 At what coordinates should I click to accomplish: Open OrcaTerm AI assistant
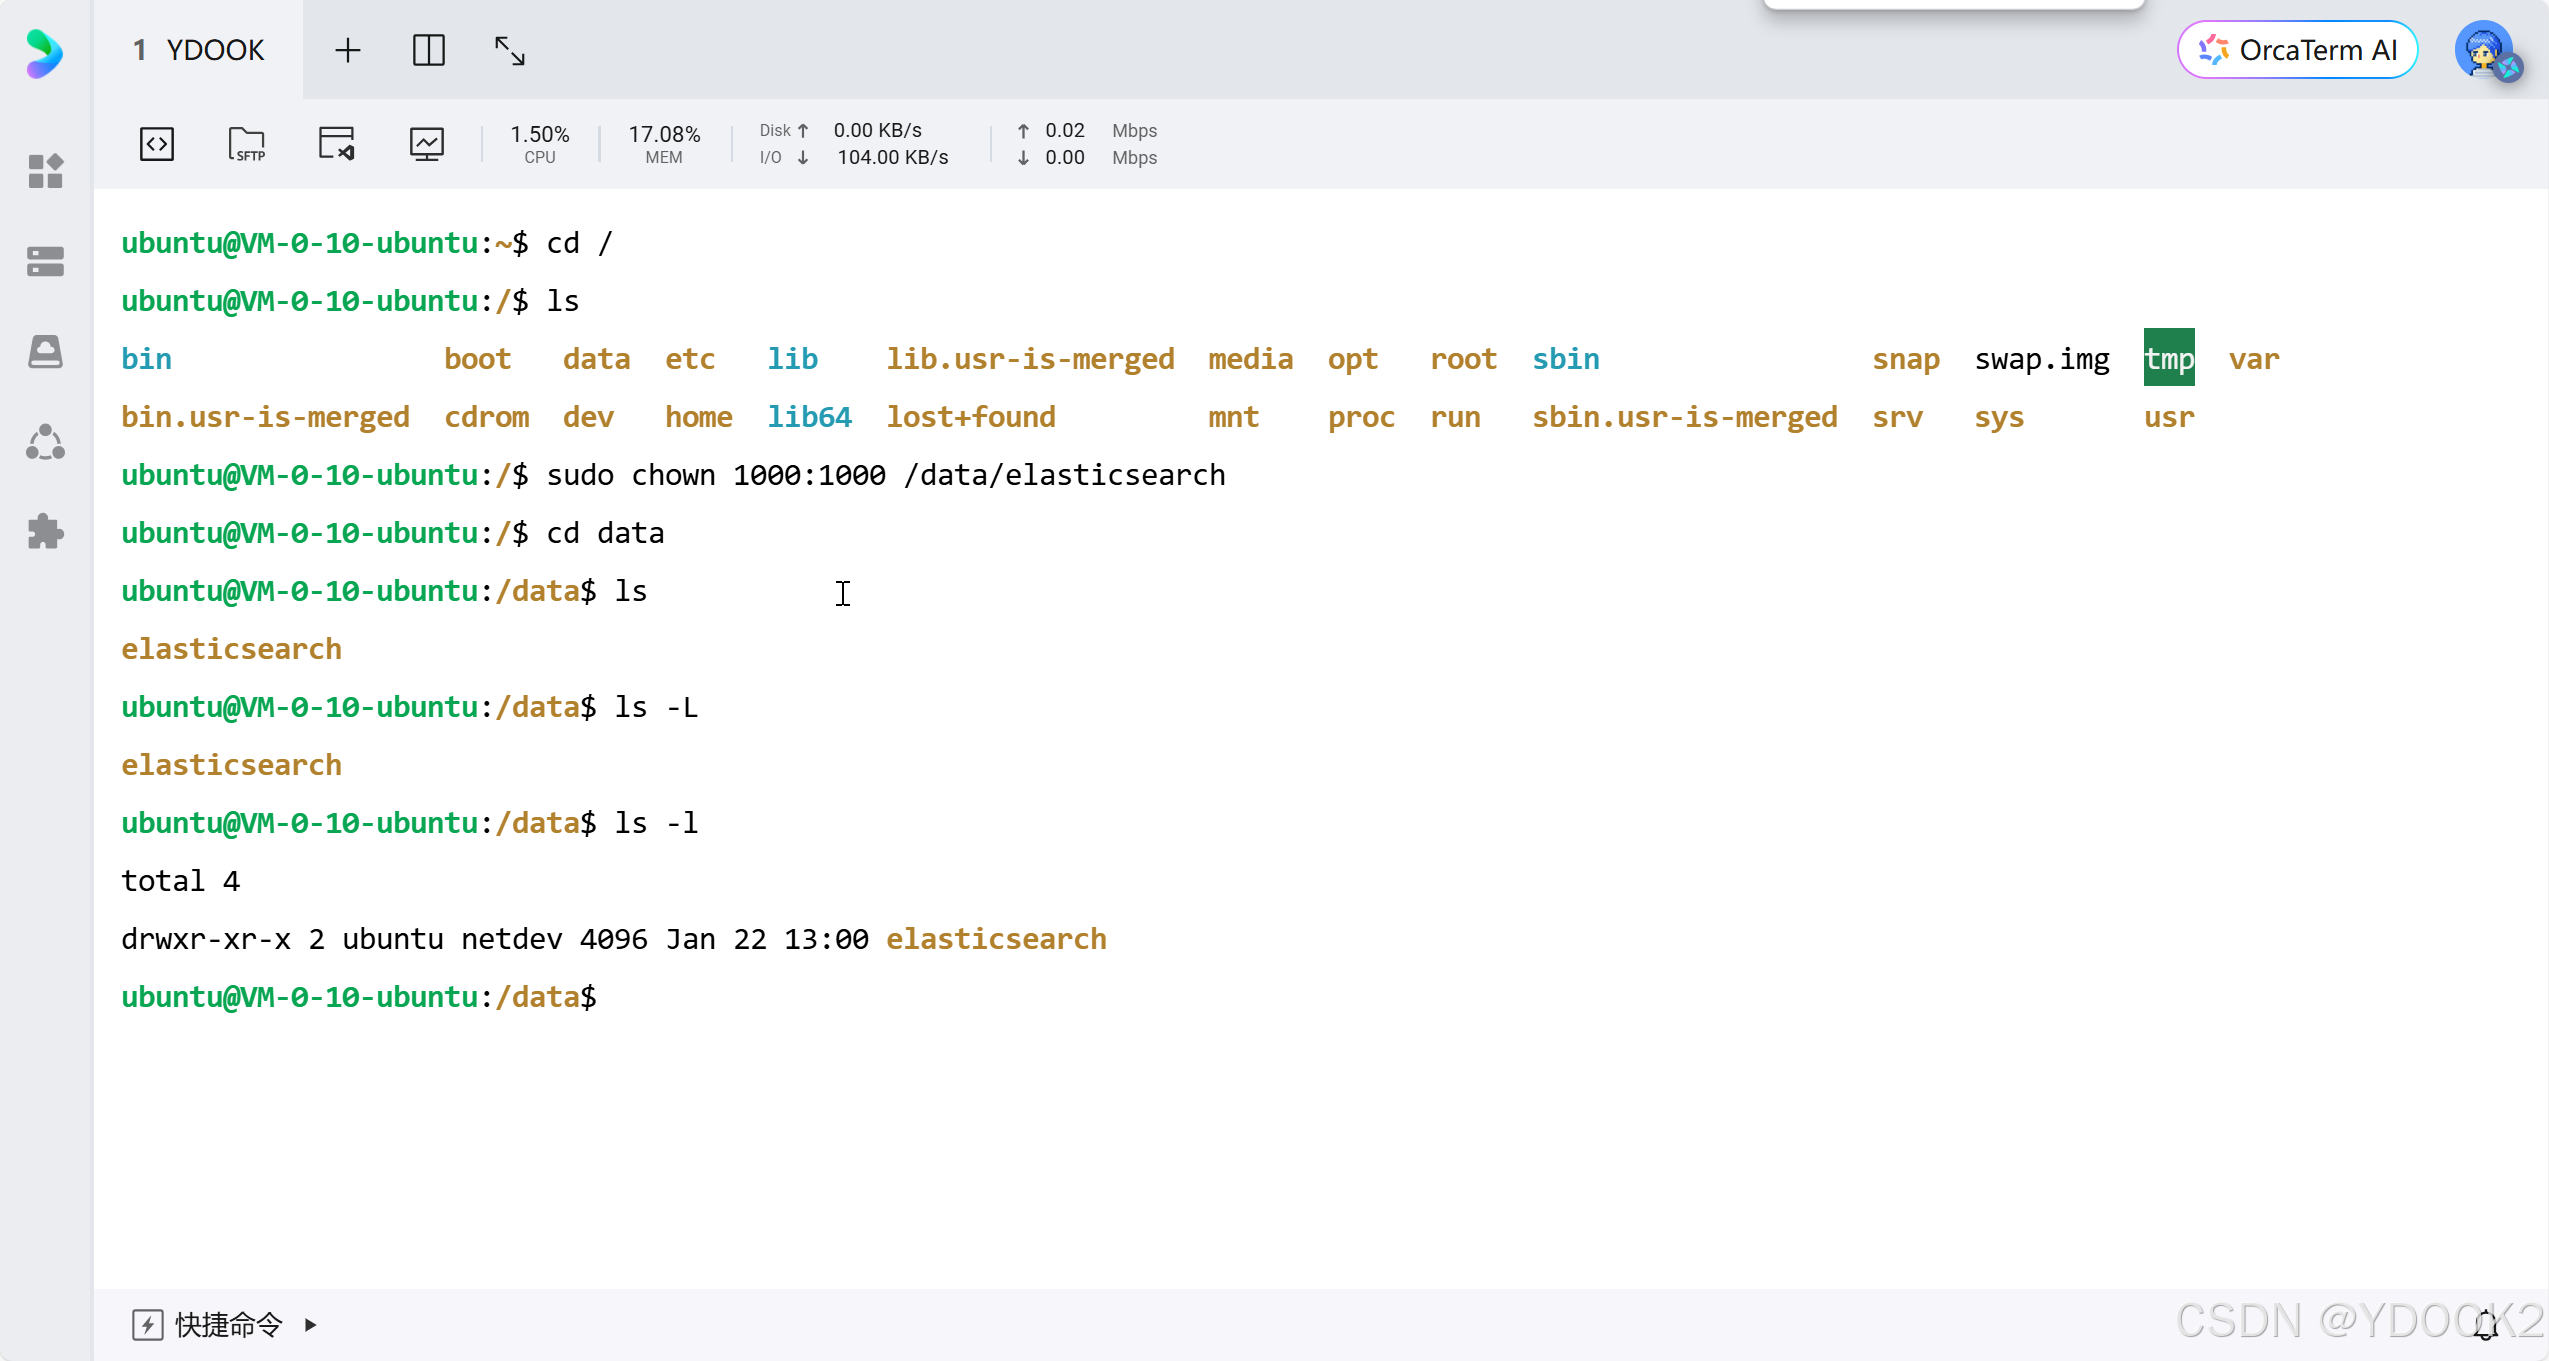pyautogui.click(x=2297, y=50)
